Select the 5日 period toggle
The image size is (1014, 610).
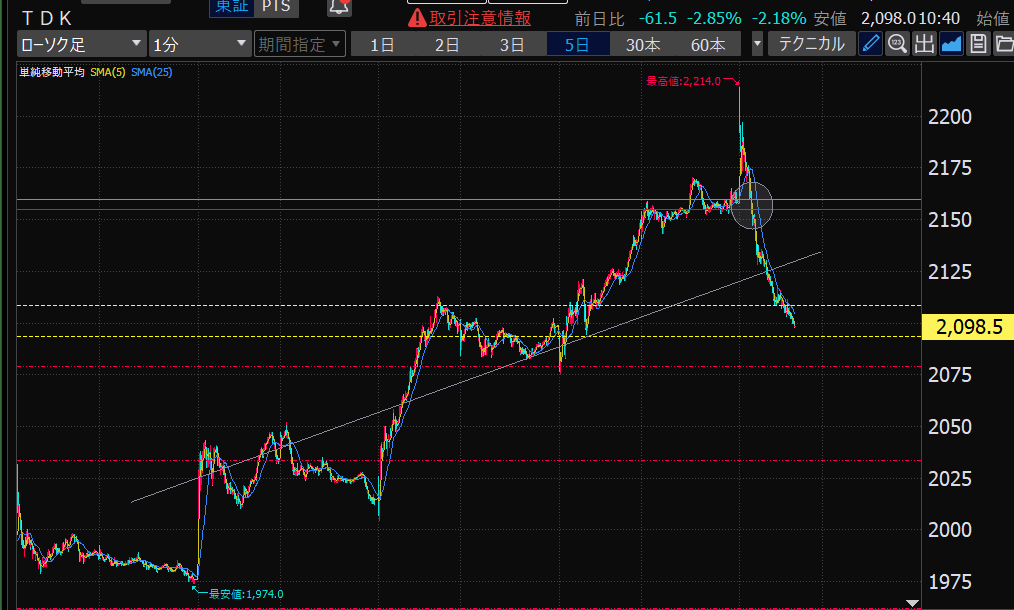[576, 44]
